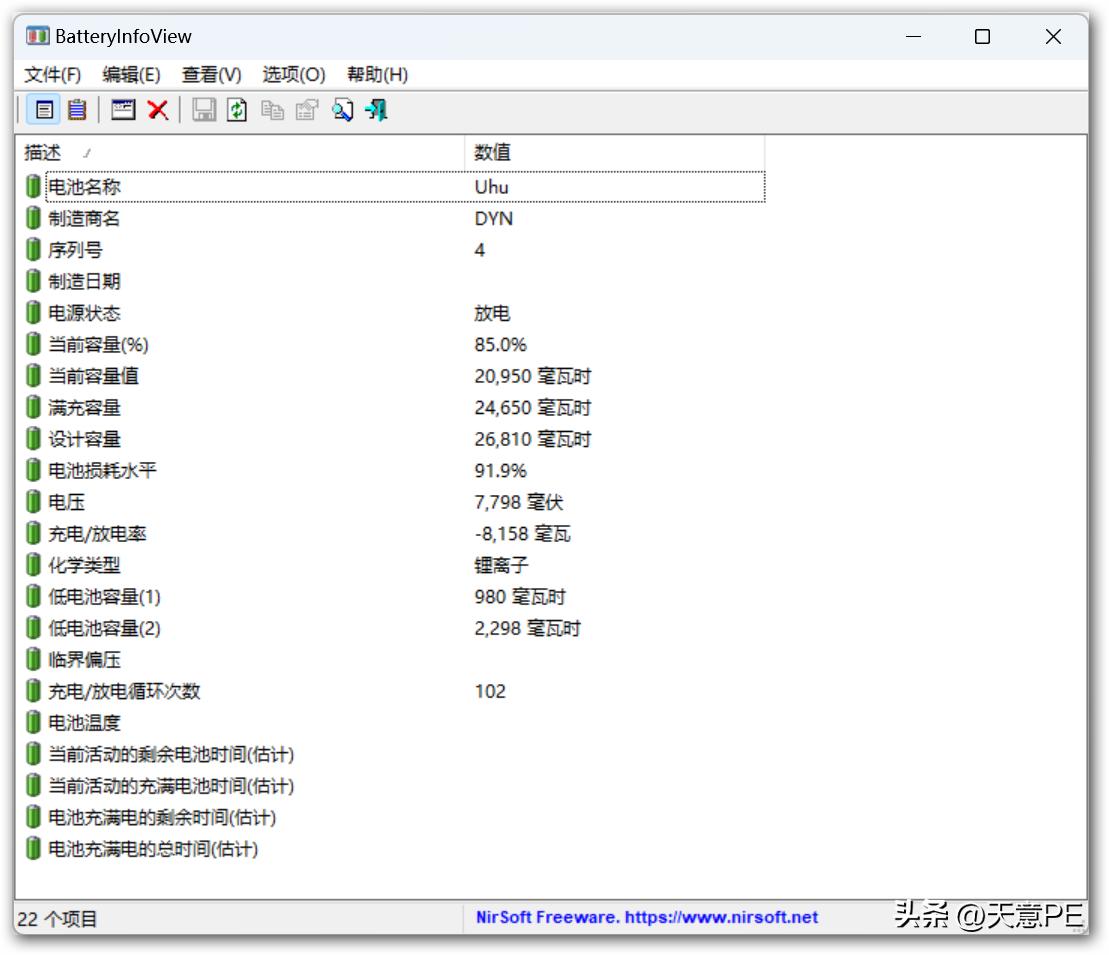Image resolution: width=1109 pixels, height=955 pixels.
Task: Open the 选项(O) menu
Action: click(292, 74)
